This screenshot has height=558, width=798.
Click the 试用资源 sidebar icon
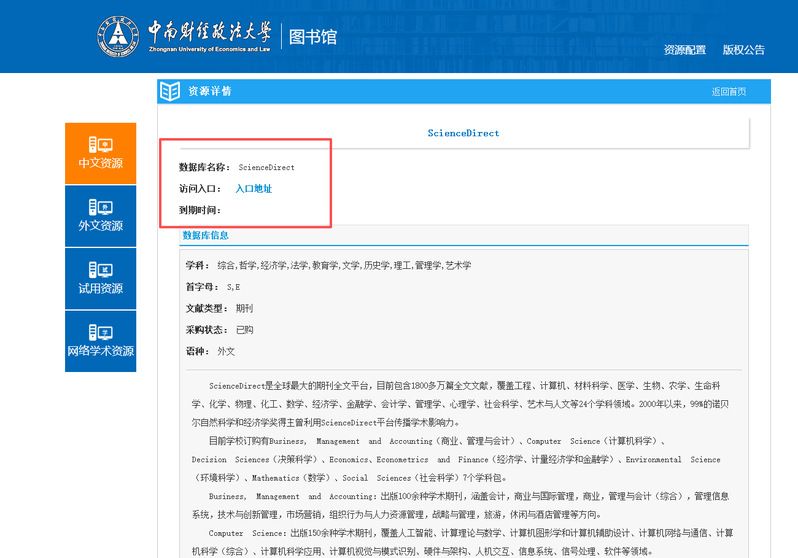100,269
